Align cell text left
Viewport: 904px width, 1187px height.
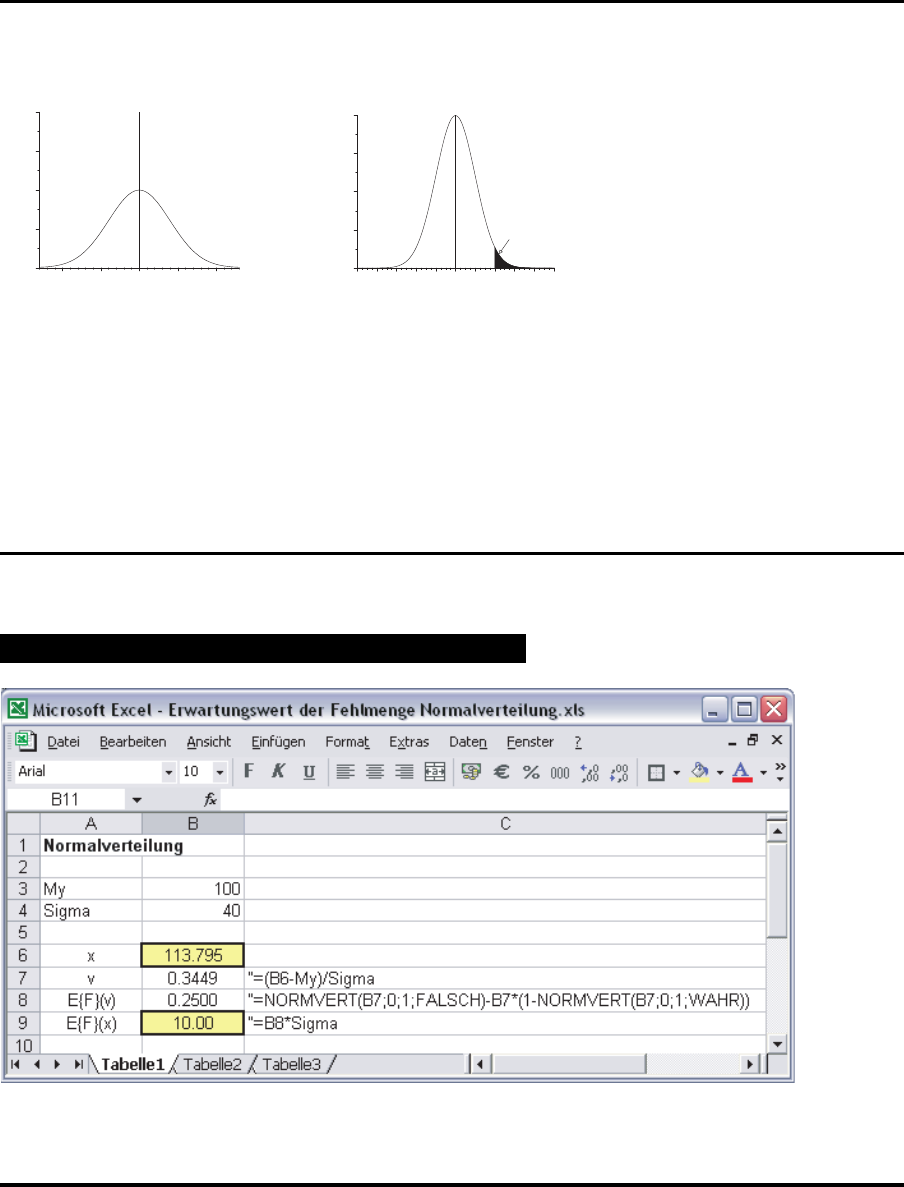[345, 772]
